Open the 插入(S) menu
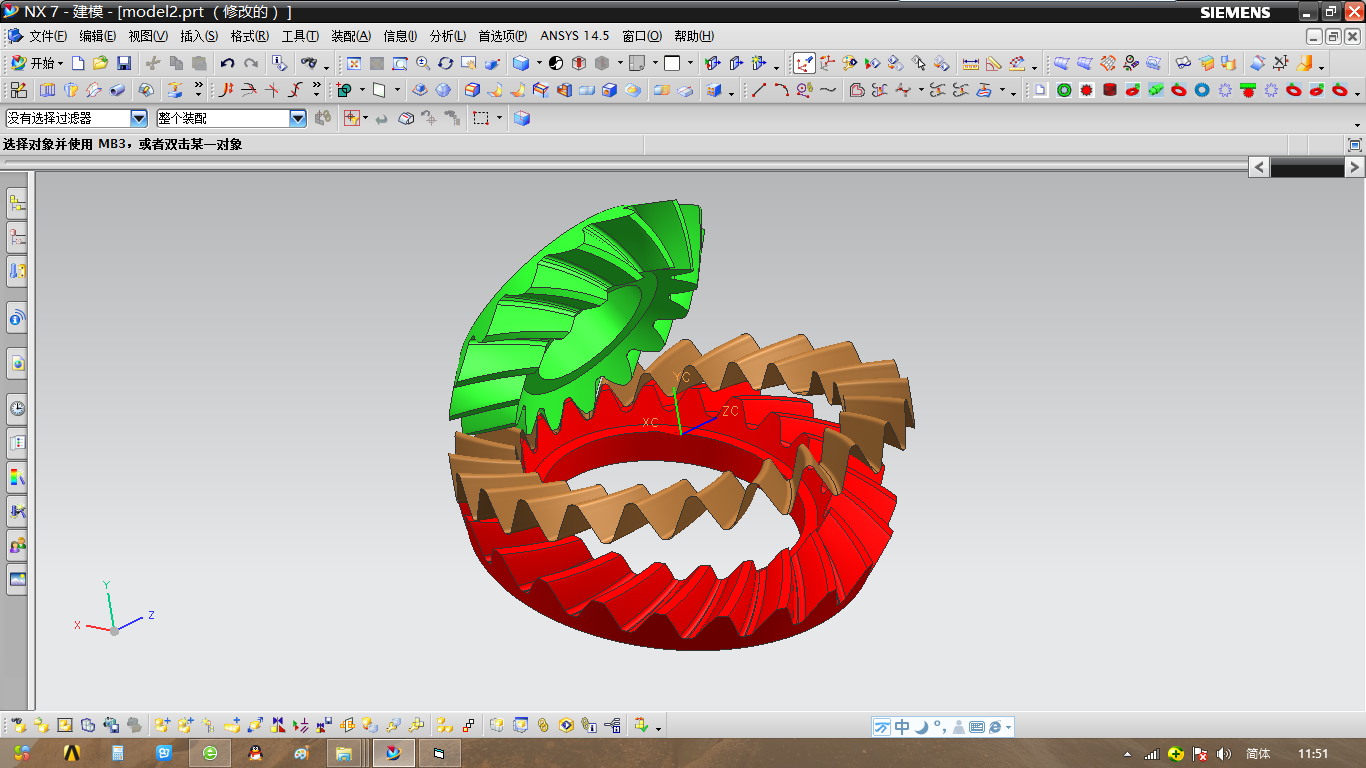Screen dimensions: 1366x768 coord(199,36)
